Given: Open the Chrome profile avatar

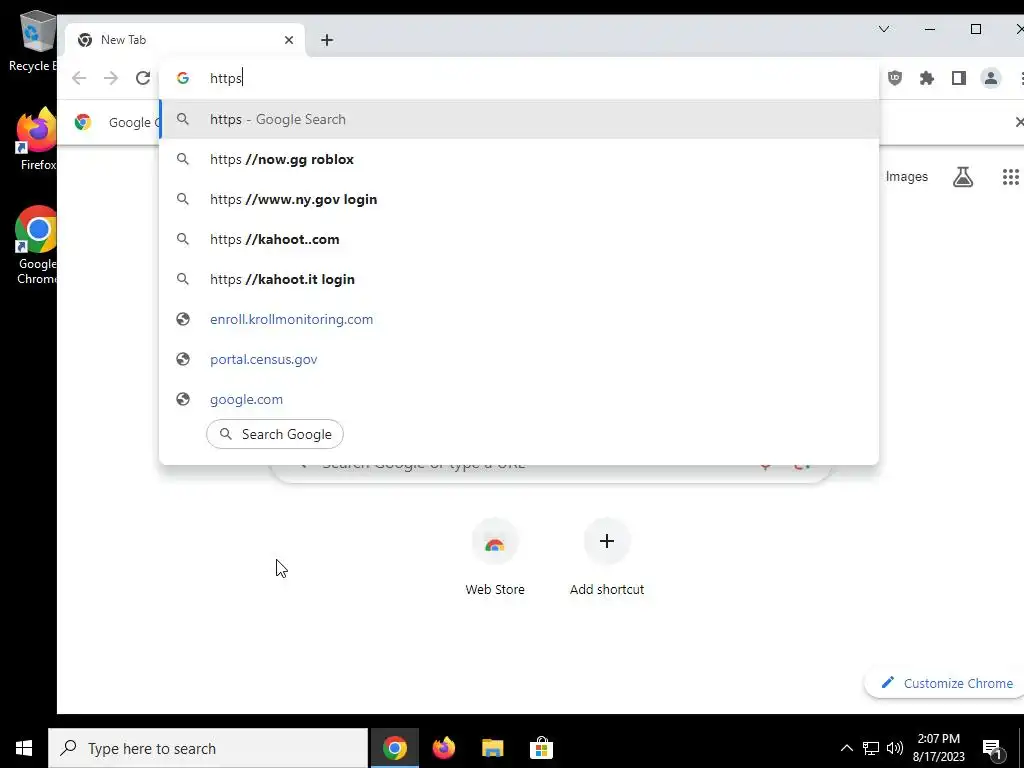Looking at the screenshot, I should click(x=991, y=78).
